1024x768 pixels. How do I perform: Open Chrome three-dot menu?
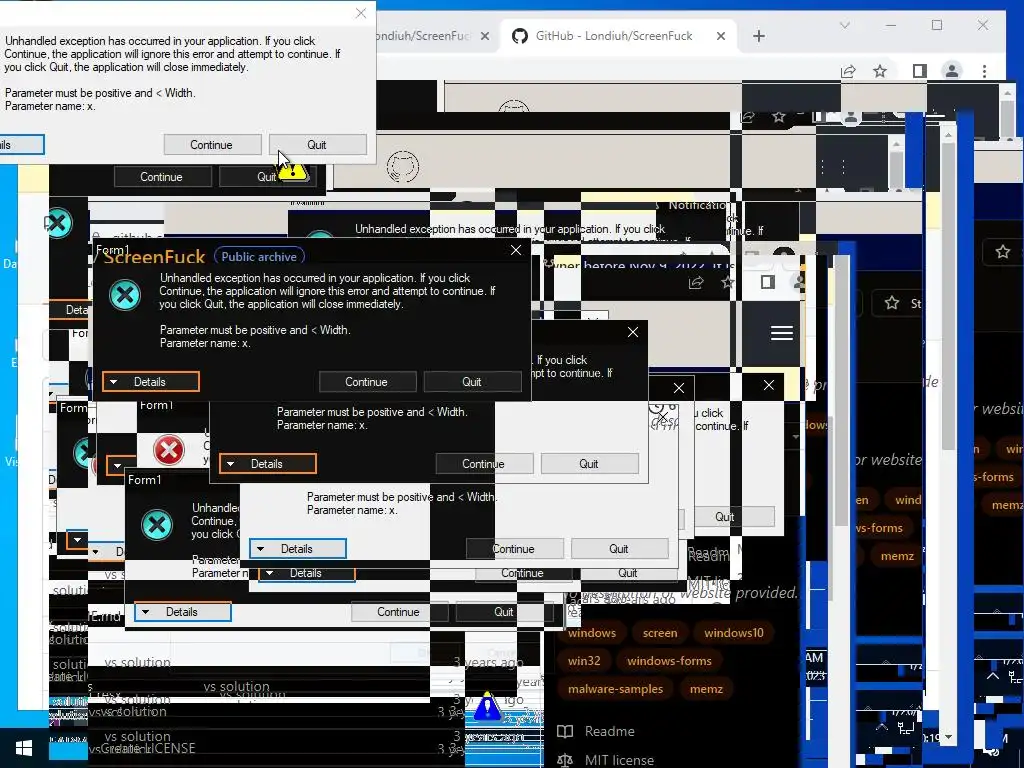pyautogui.click(x=984, y=71)
